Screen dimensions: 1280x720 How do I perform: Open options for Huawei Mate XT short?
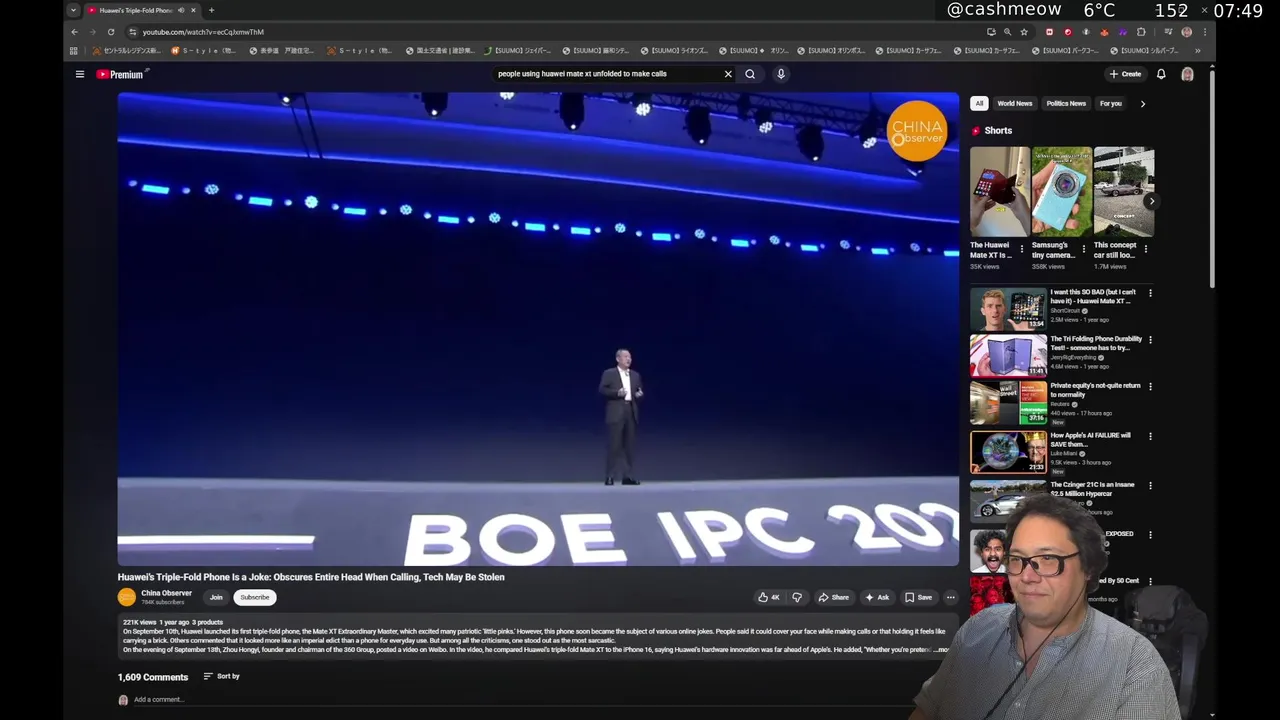(1021, 248)
